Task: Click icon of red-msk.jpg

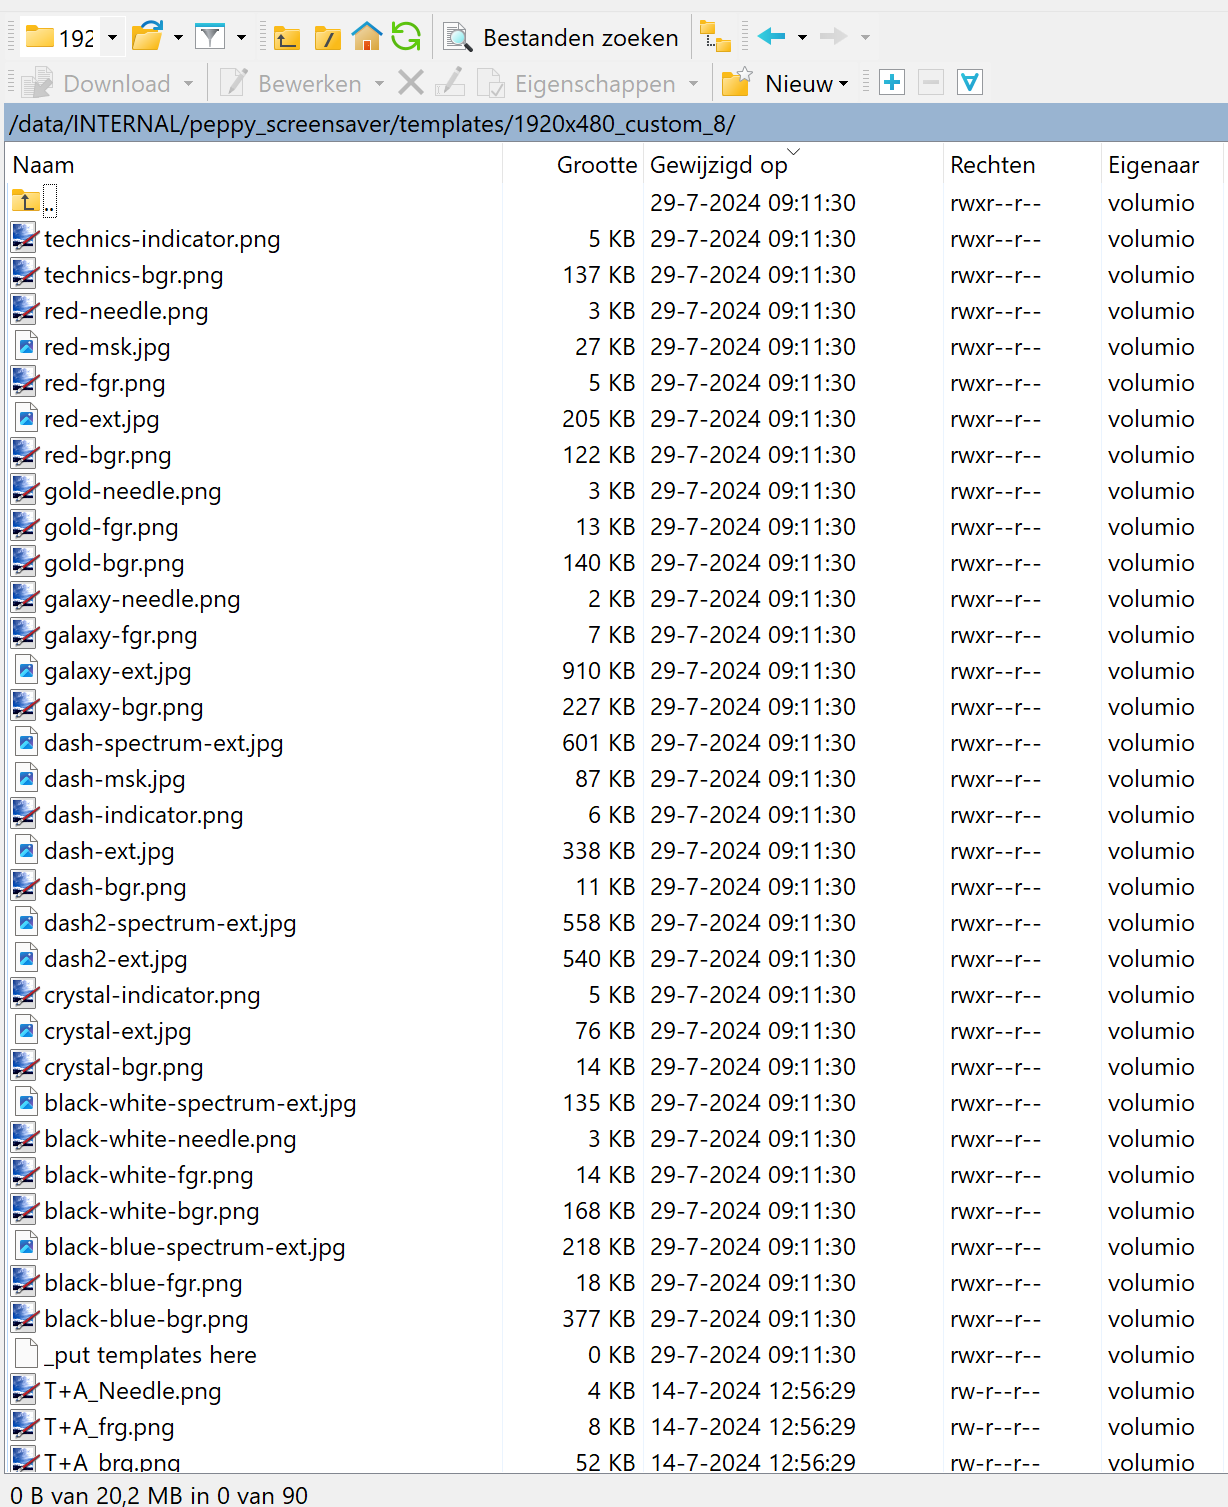Action: point(27,346)
